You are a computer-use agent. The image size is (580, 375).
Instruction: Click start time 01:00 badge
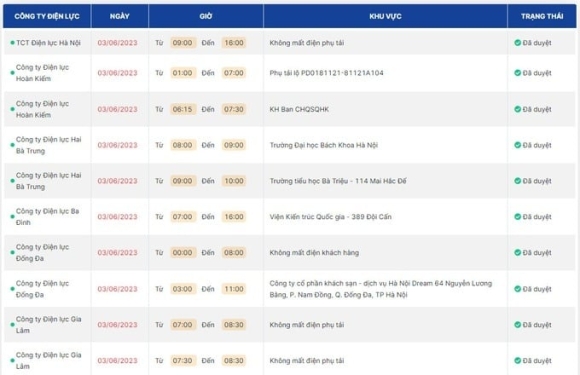click(x=183, y=73)
